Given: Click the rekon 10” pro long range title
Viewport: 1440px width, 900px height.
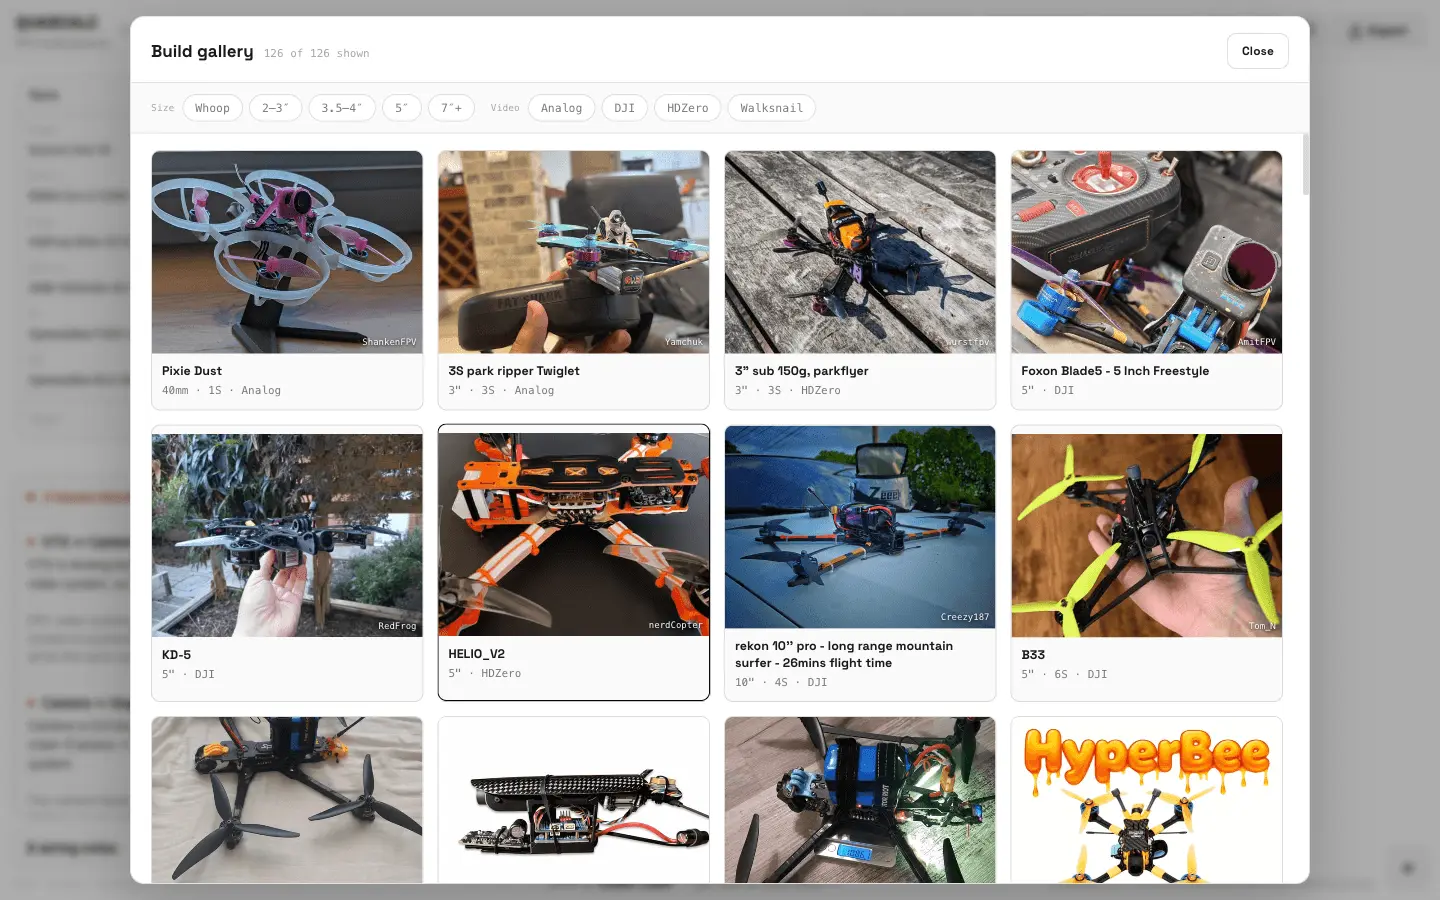Looking at the screenshot, I should pyautogui.click(x=844, y=654).
